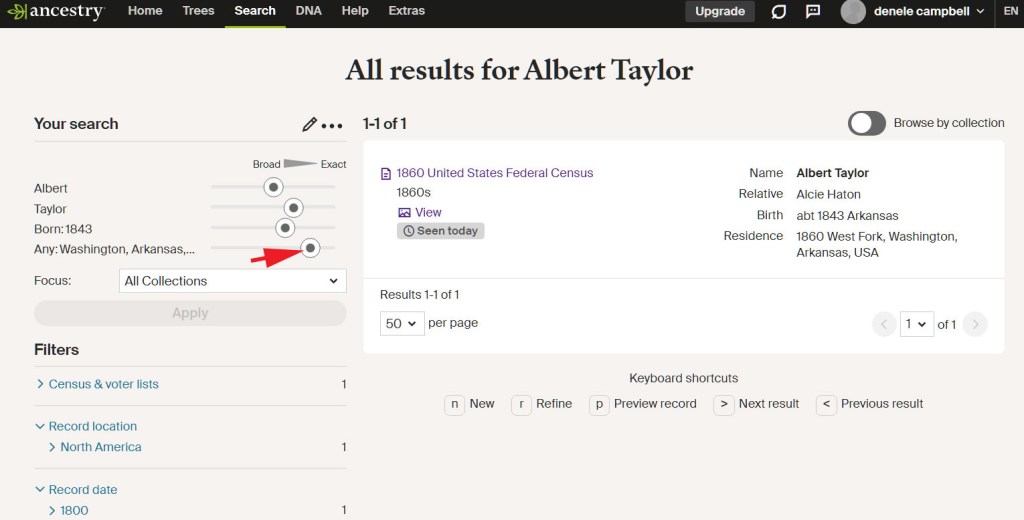
Task: Toggle the Browse by collection switch
Action: (x=867, y=123)
